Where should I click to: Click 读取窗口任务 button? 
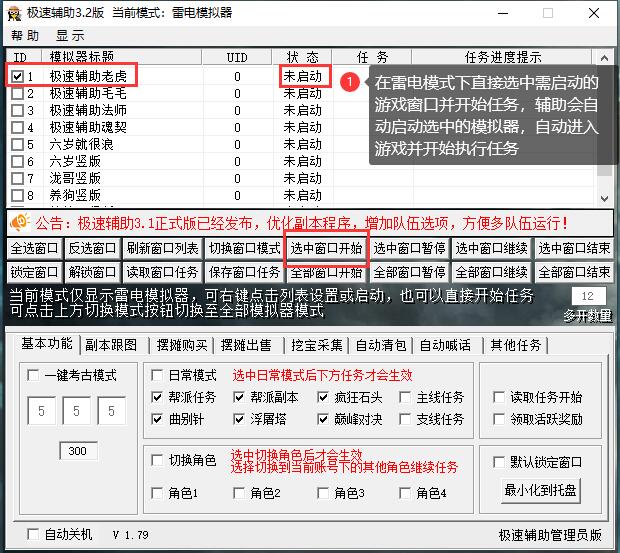click(162, 272)
